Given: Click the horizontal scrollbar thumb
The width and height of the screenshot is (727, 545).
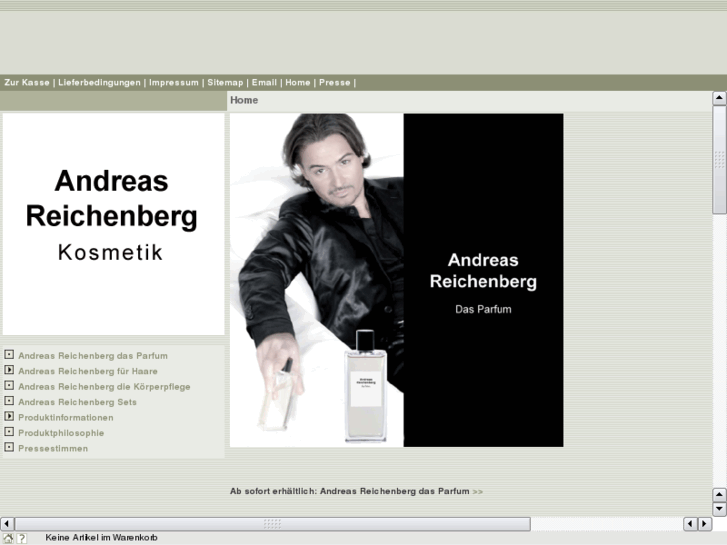Looking at the screenshot, I should [x=273, y=524].
